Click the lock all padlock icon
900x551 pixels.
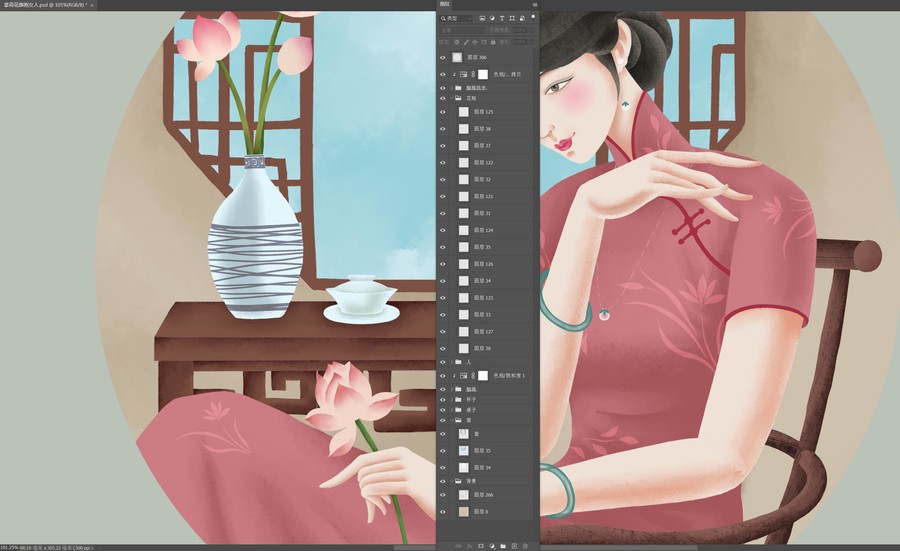point(493,42)
